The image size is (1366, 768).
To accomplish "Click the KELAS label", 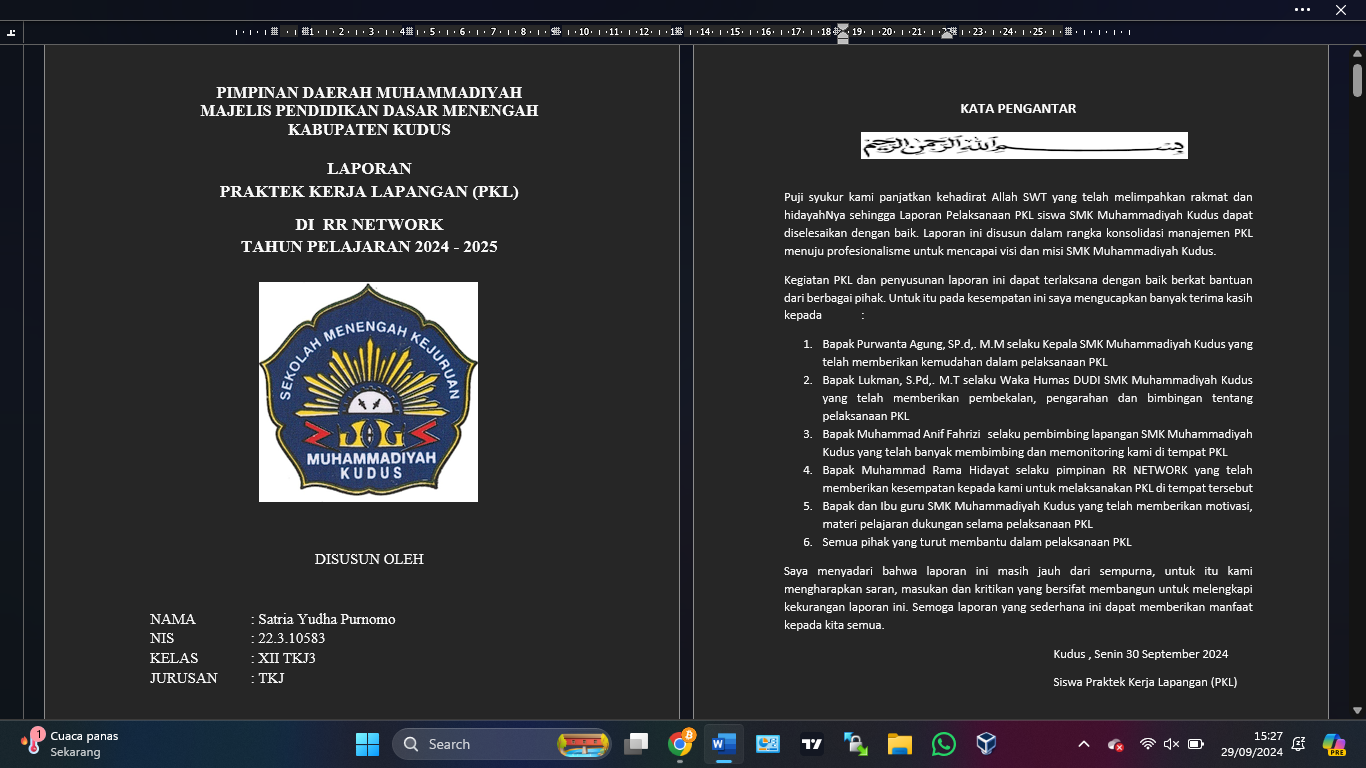I will coord(174,658).
